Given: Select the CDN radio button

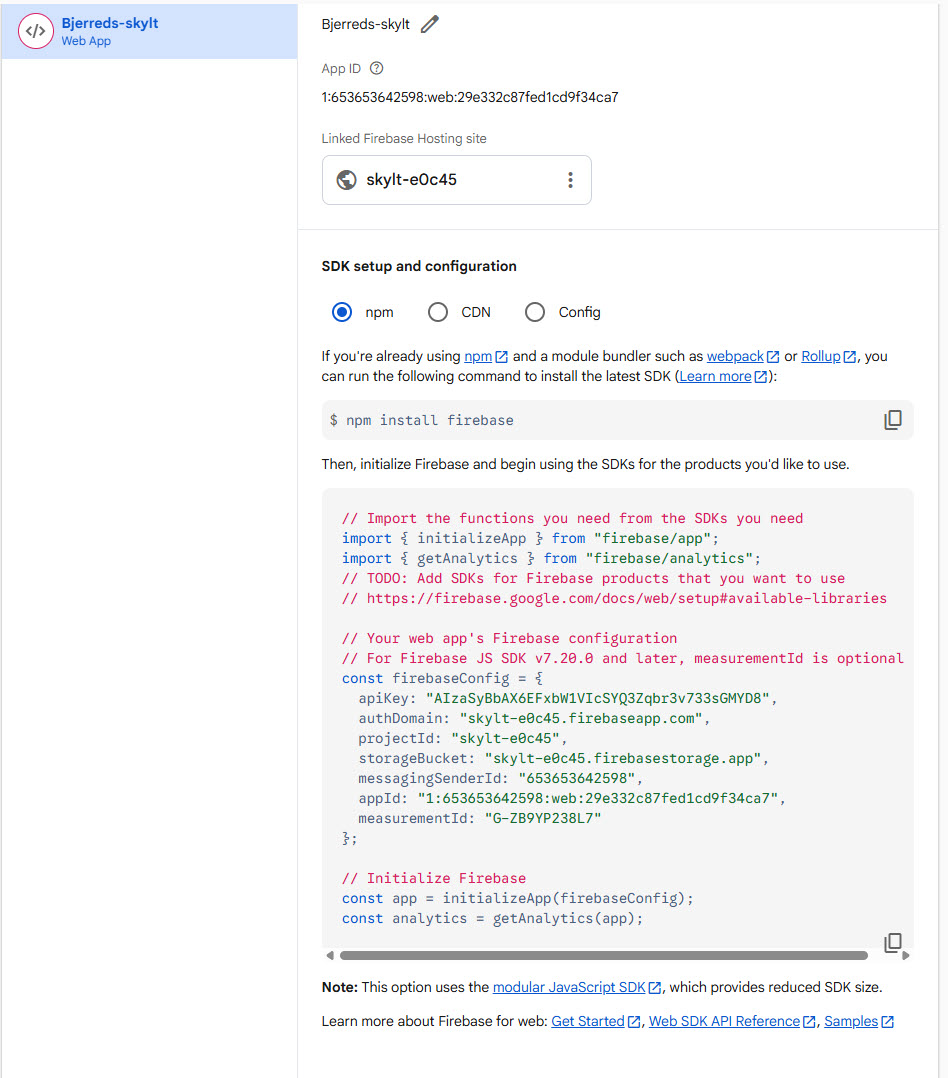Looking at the screenshot, I should pos(438,312).
